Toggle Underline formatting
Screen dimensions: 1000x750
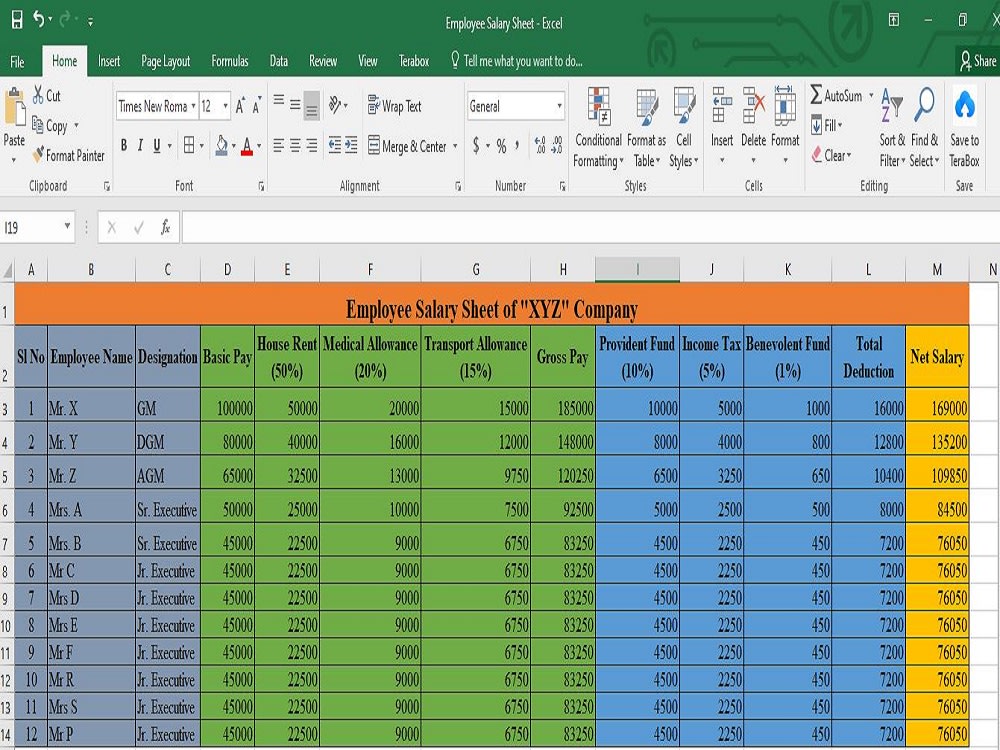tap(156, 145)
